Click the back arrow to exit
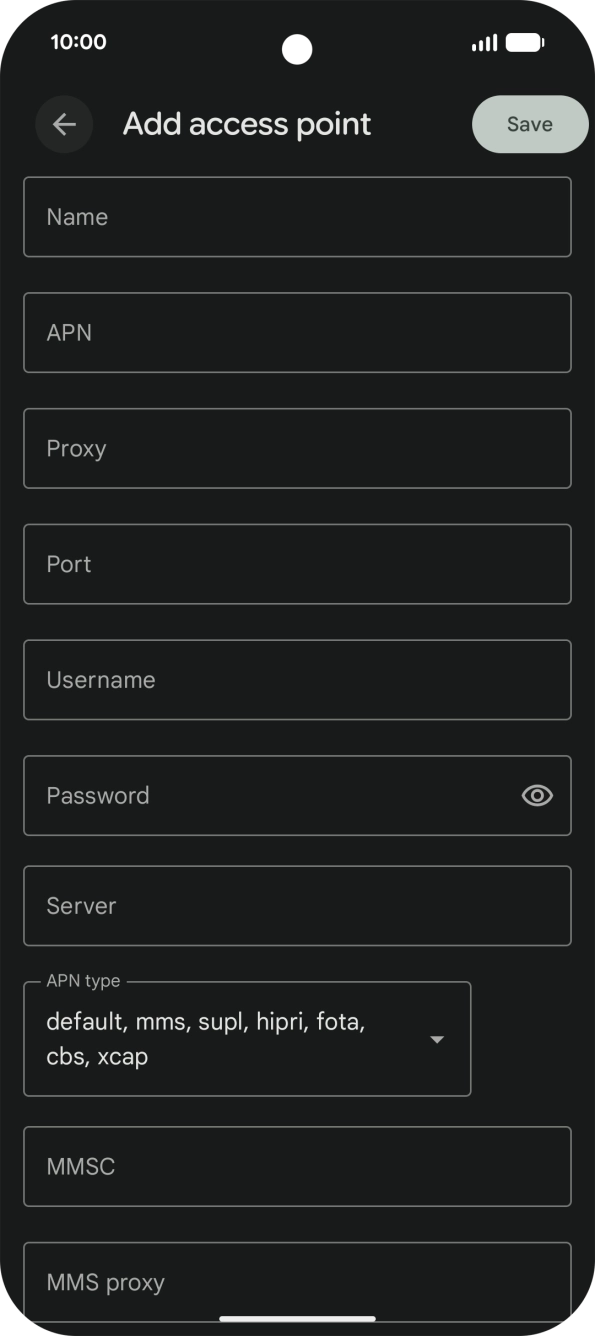Image resolution: width=595 pixels, height=1336 pixels. tap(64, 124)
